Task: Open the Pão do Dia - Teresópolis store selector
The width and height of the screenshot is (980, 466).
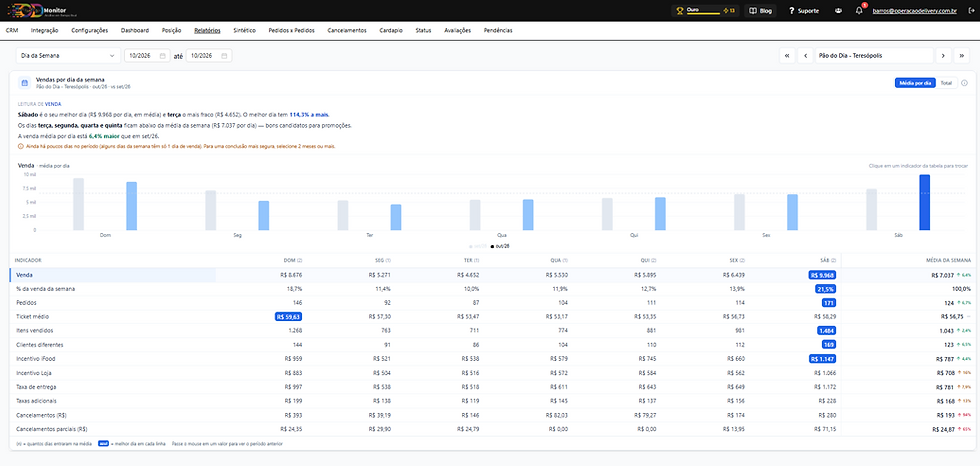Action: tap(874, 56)
